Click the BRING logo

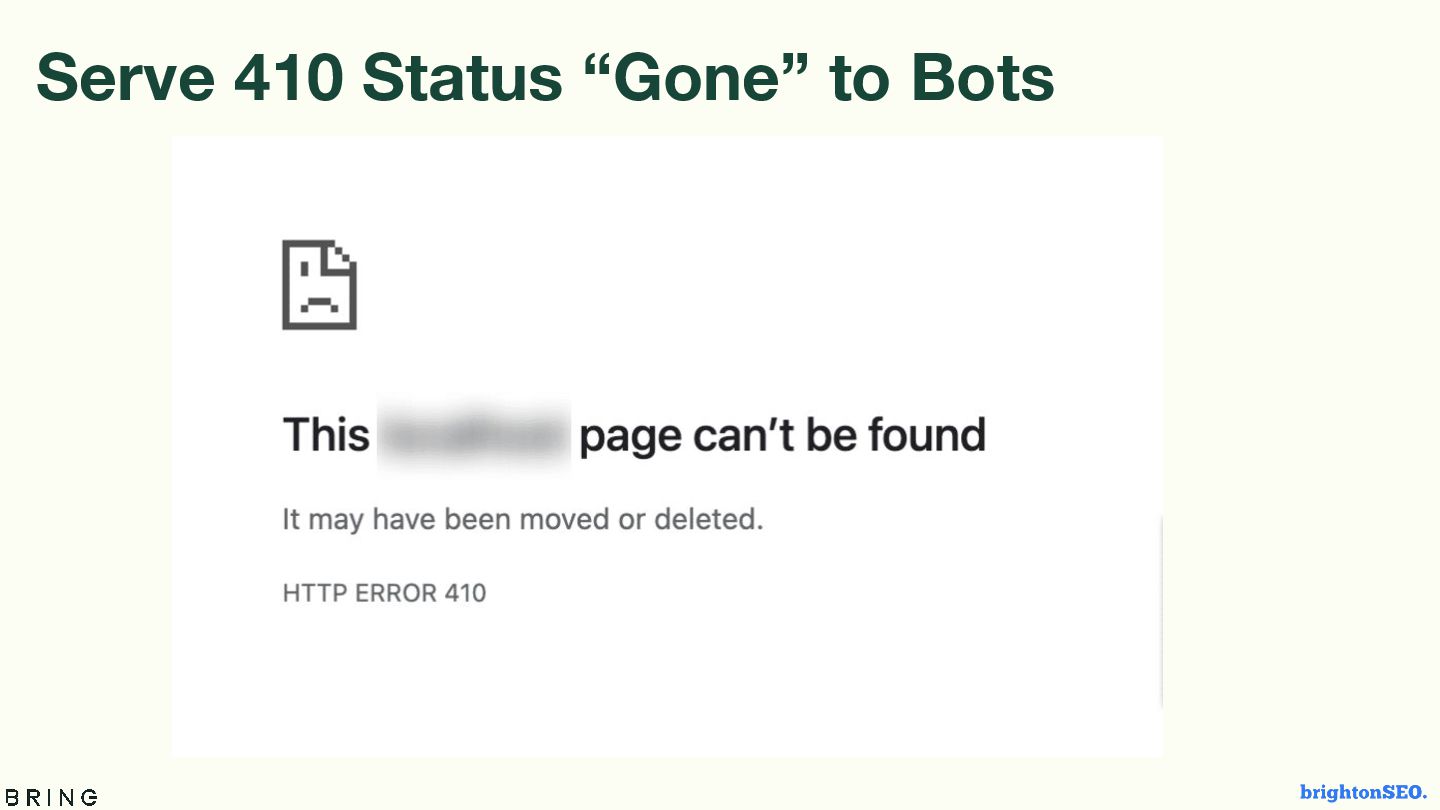click(x=51, y=797)
